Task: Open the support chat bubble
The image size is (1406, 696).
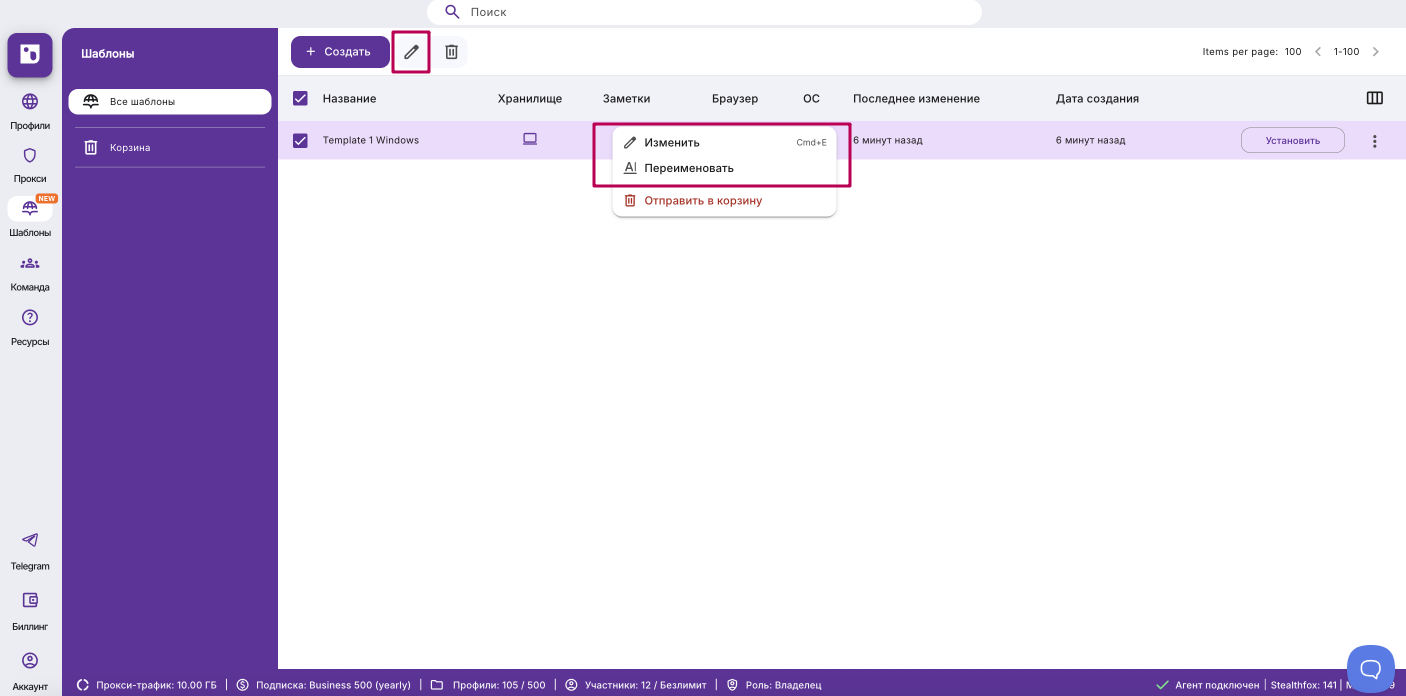Action: coord(1371,669)
